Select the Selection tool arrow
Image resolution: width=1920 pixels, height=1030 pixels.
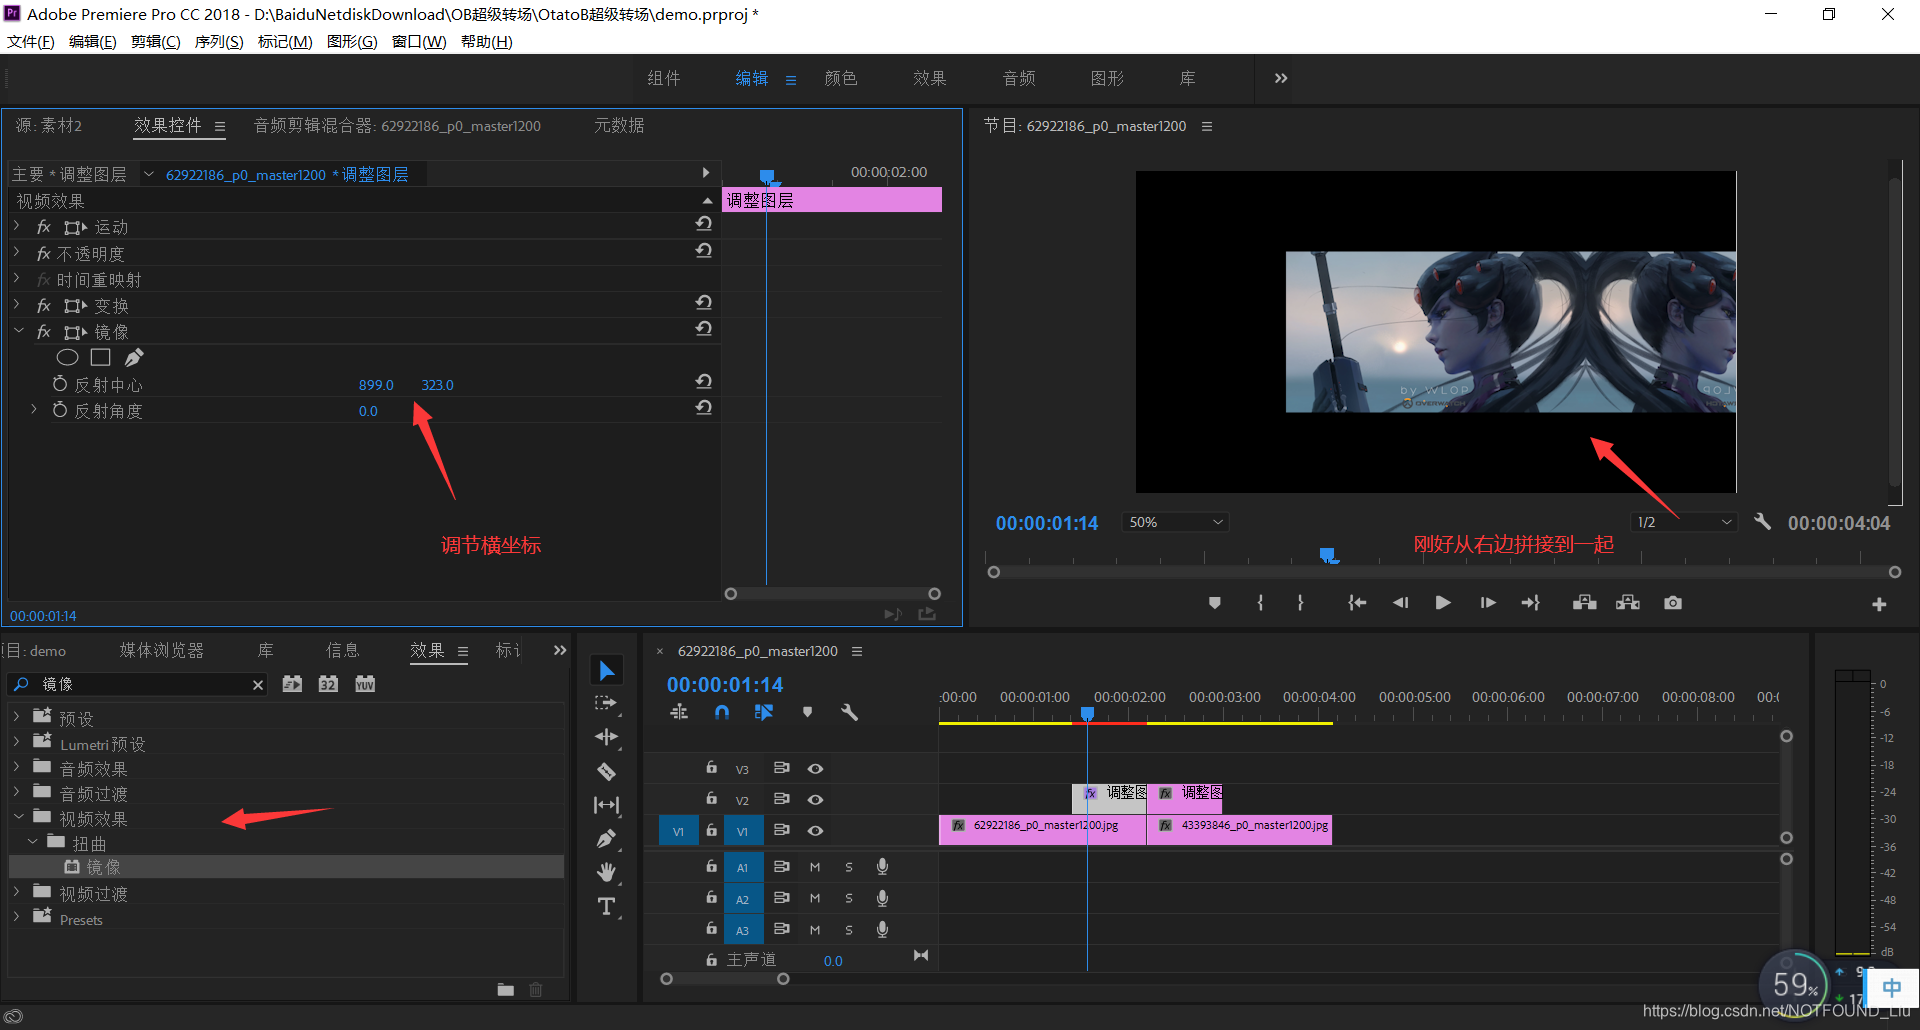607,670
